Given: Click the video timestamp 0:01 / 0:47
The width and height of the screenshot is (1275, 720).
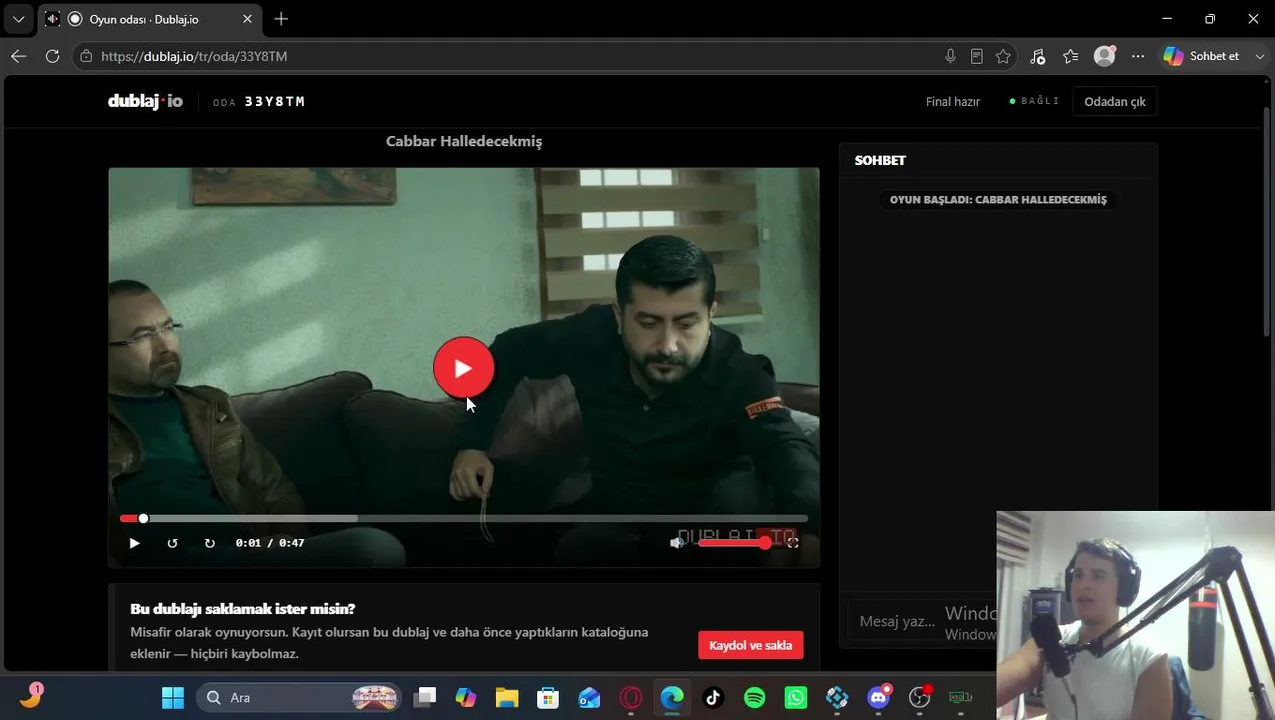Looking at the screenshot, I should pos(270,543).
